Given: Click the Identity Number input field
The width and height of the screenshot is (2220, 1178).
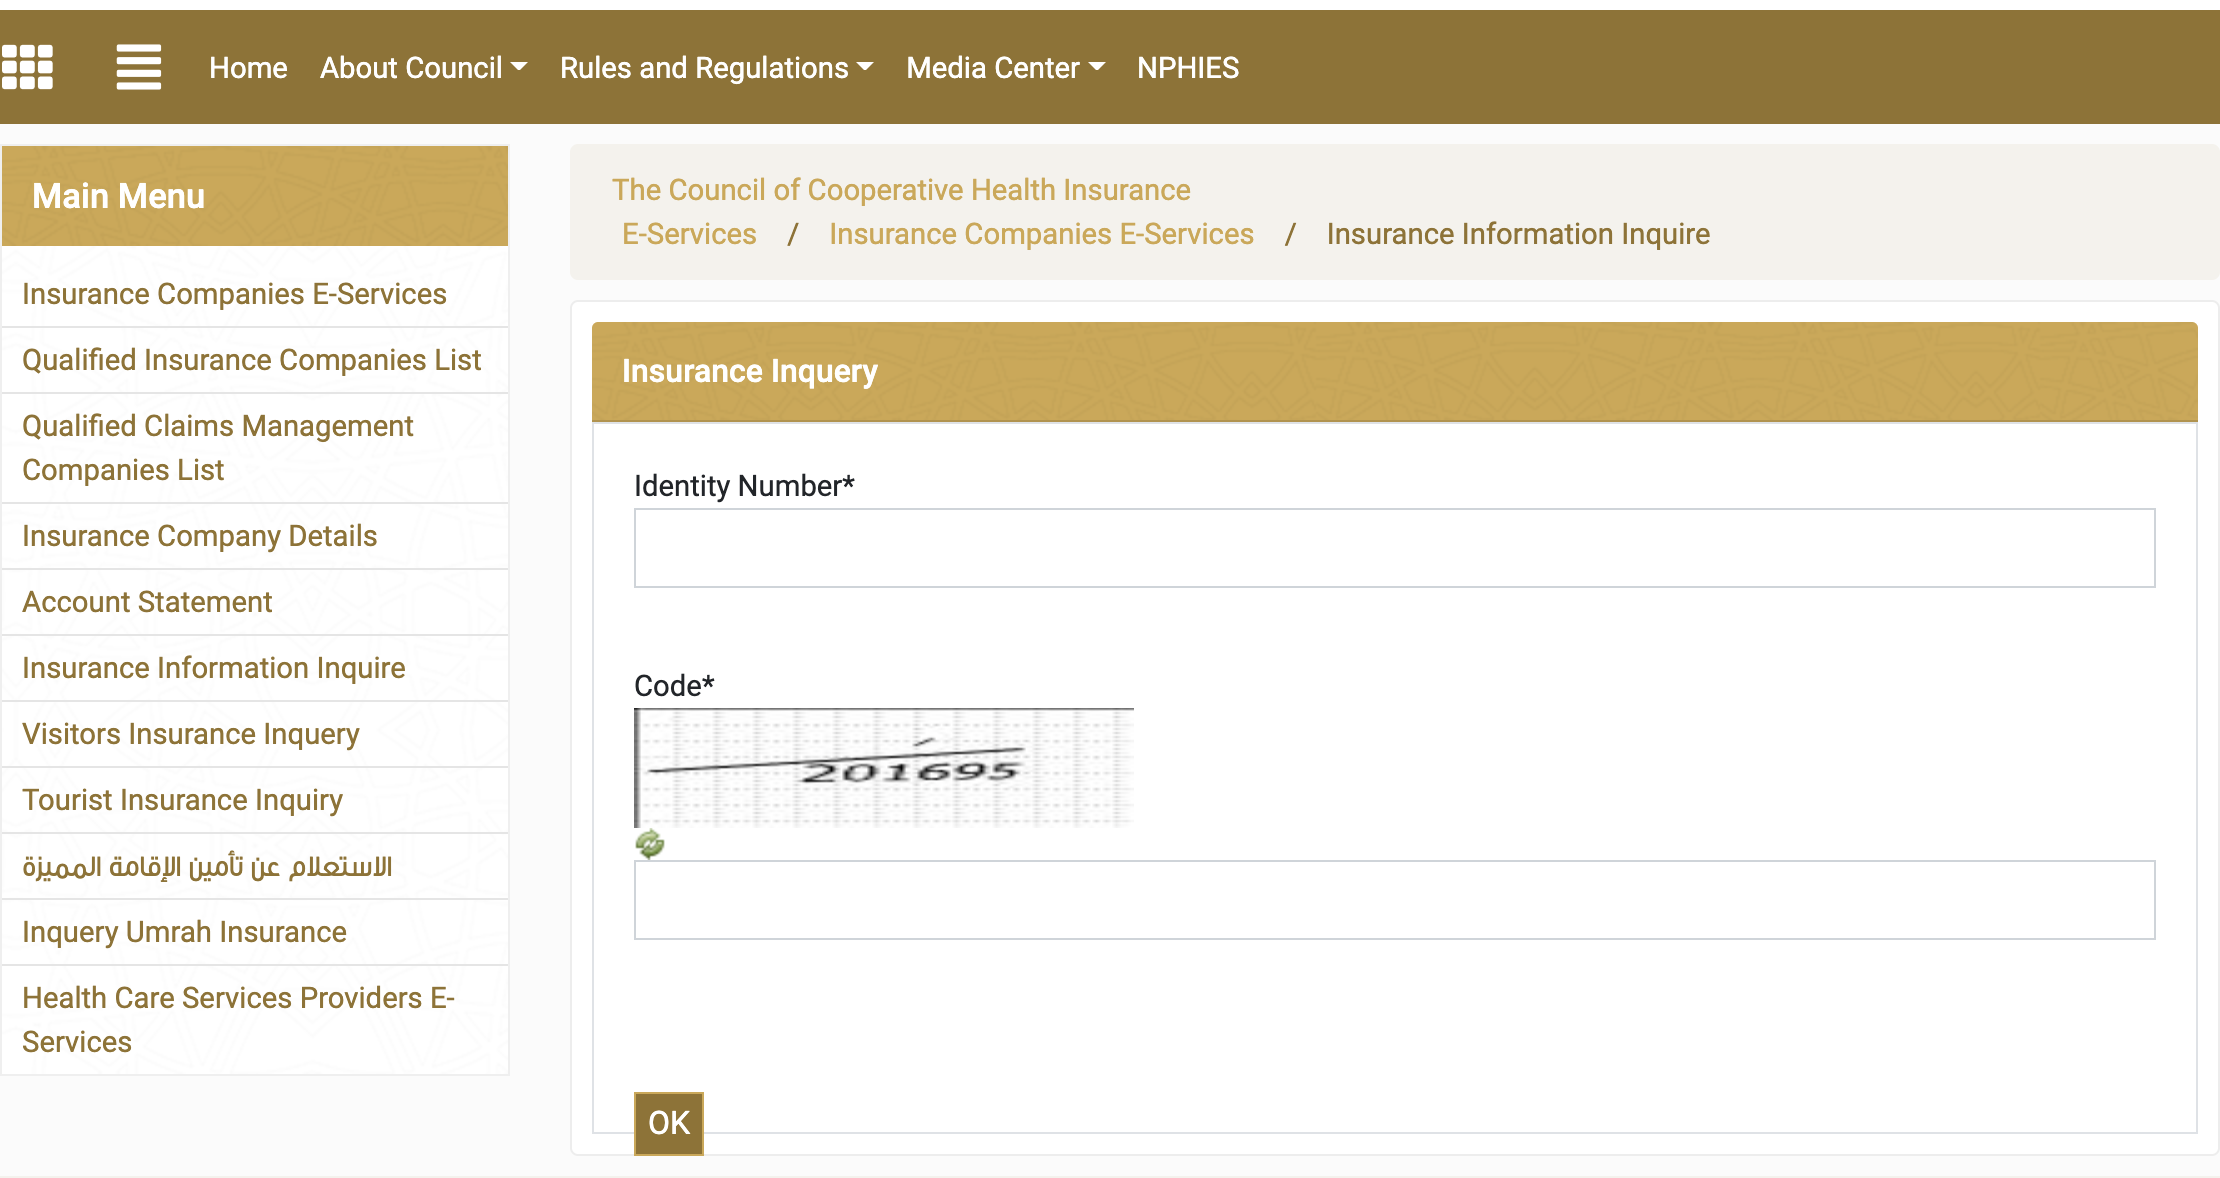Looking at the screenshot, I should [x=1394, y=548].
